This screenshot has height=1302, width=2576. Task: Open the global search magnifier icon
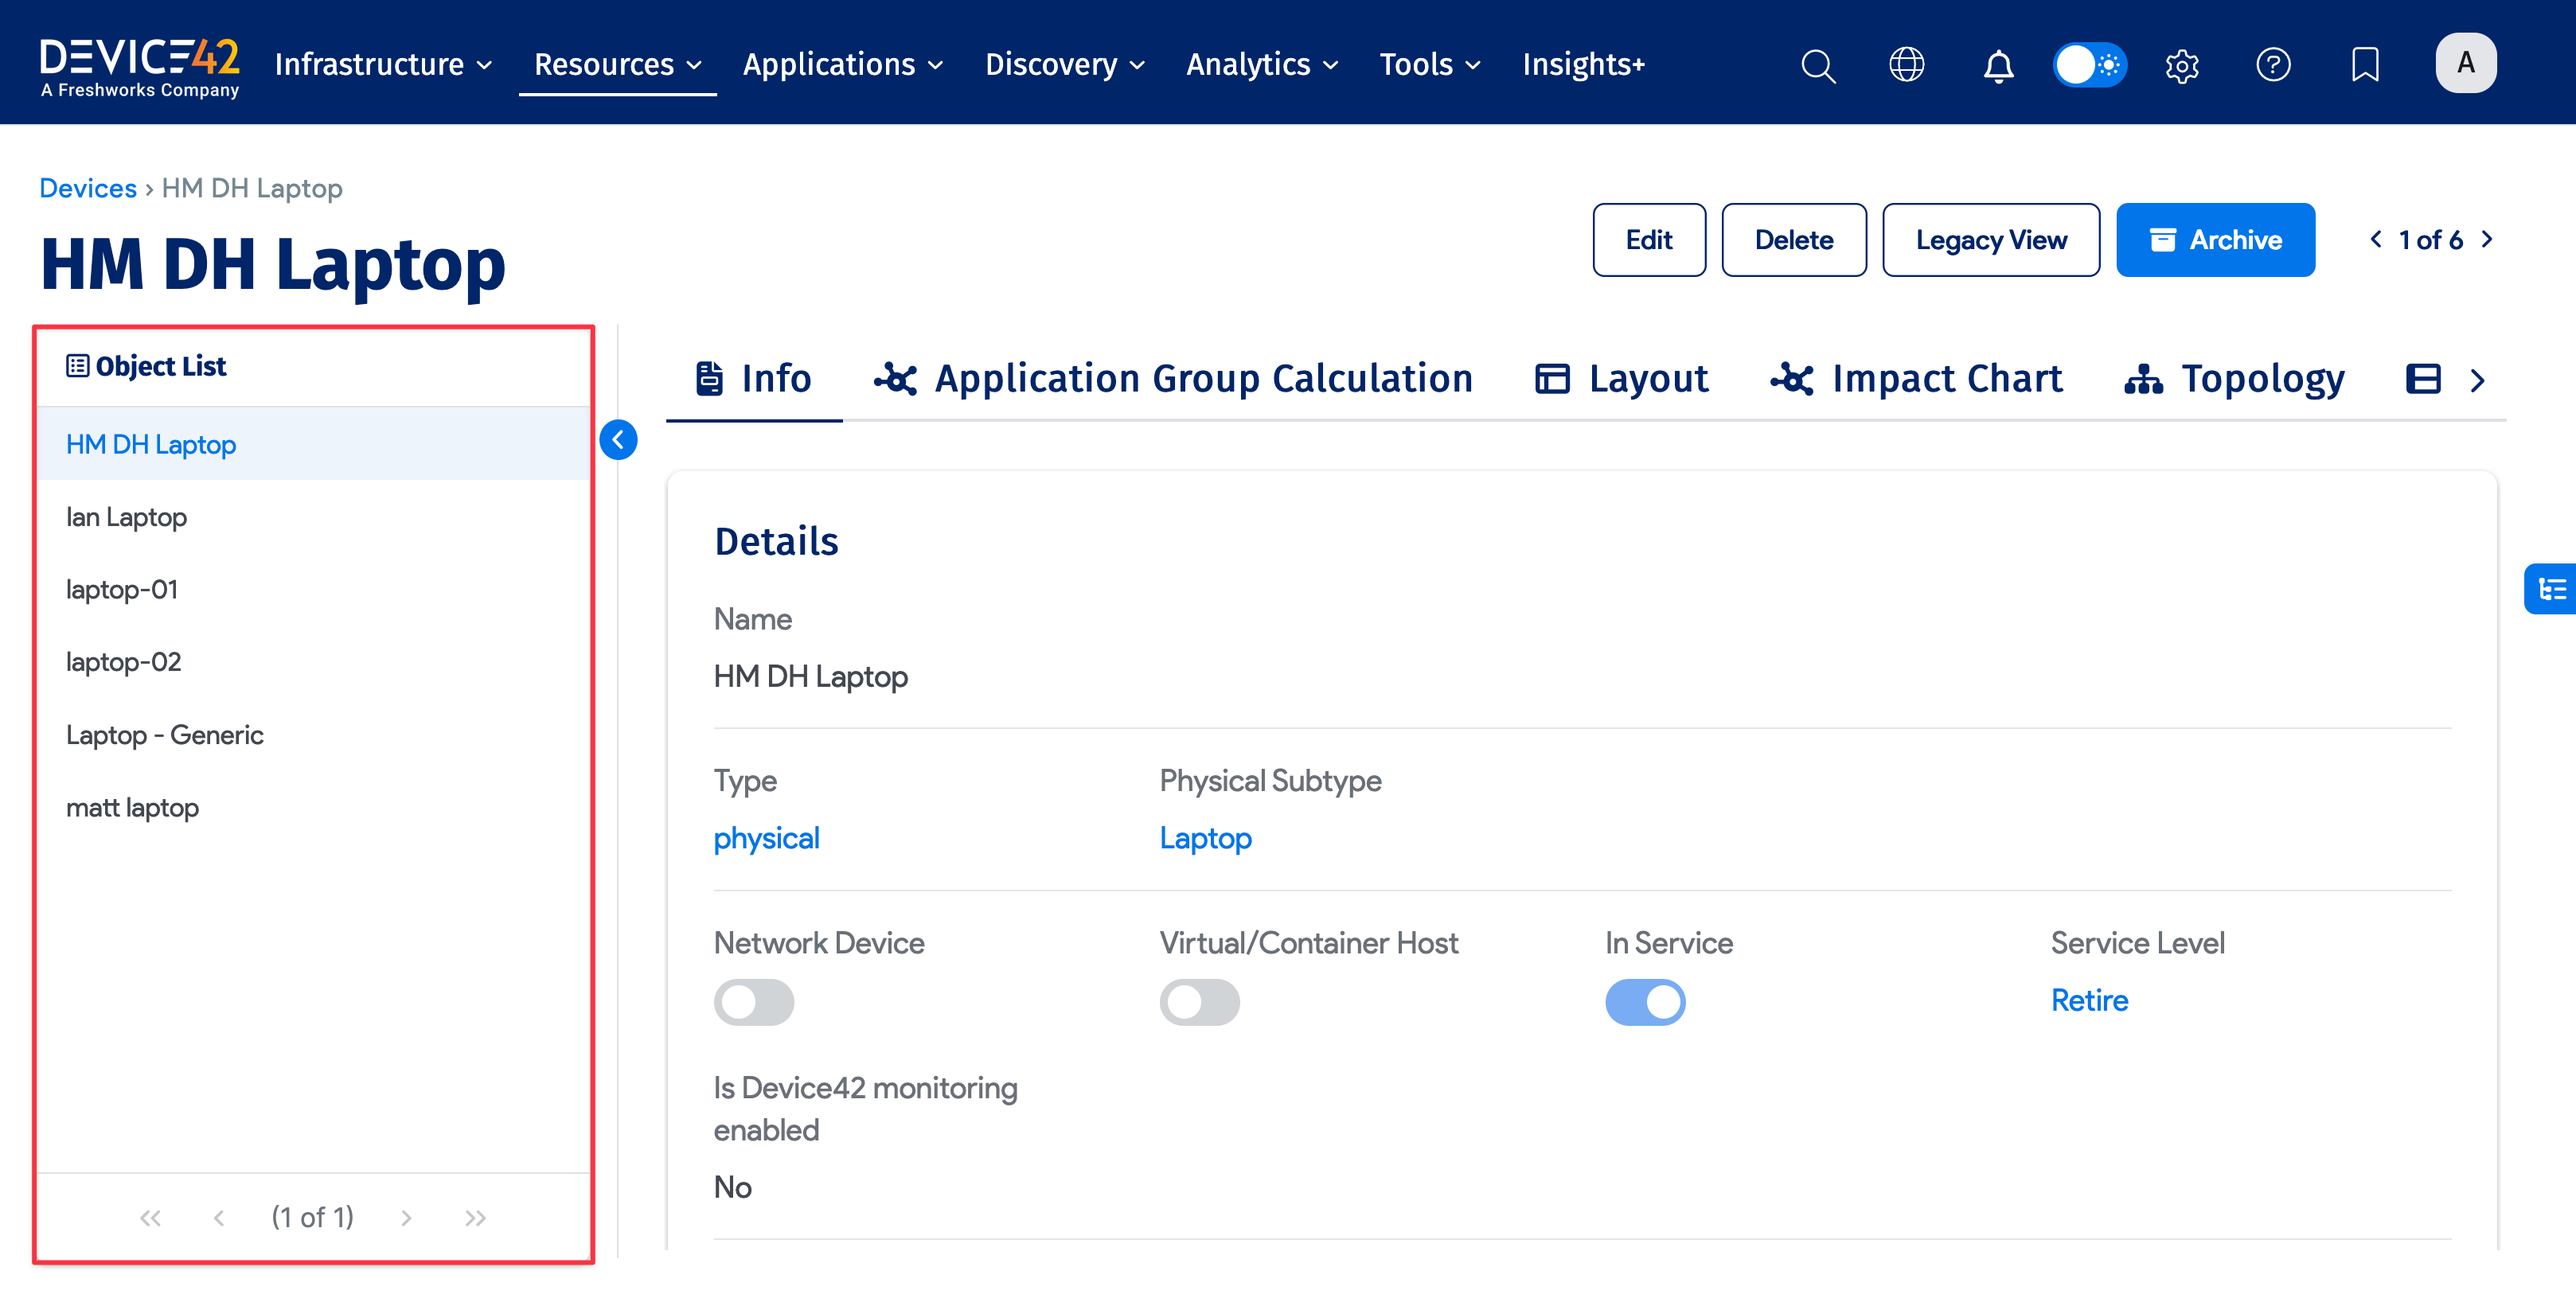pyautogui.click(x=1818, y=65)
